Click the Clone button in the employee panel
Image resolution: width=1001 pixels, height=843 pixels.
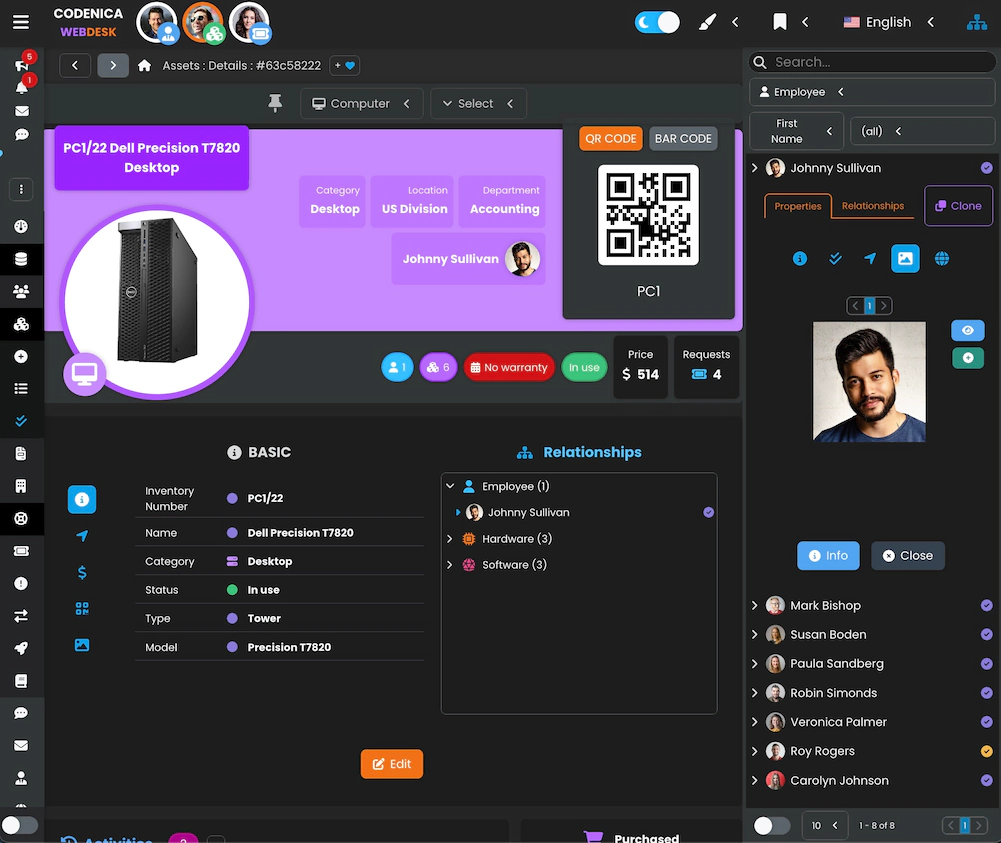pos(958,206)
